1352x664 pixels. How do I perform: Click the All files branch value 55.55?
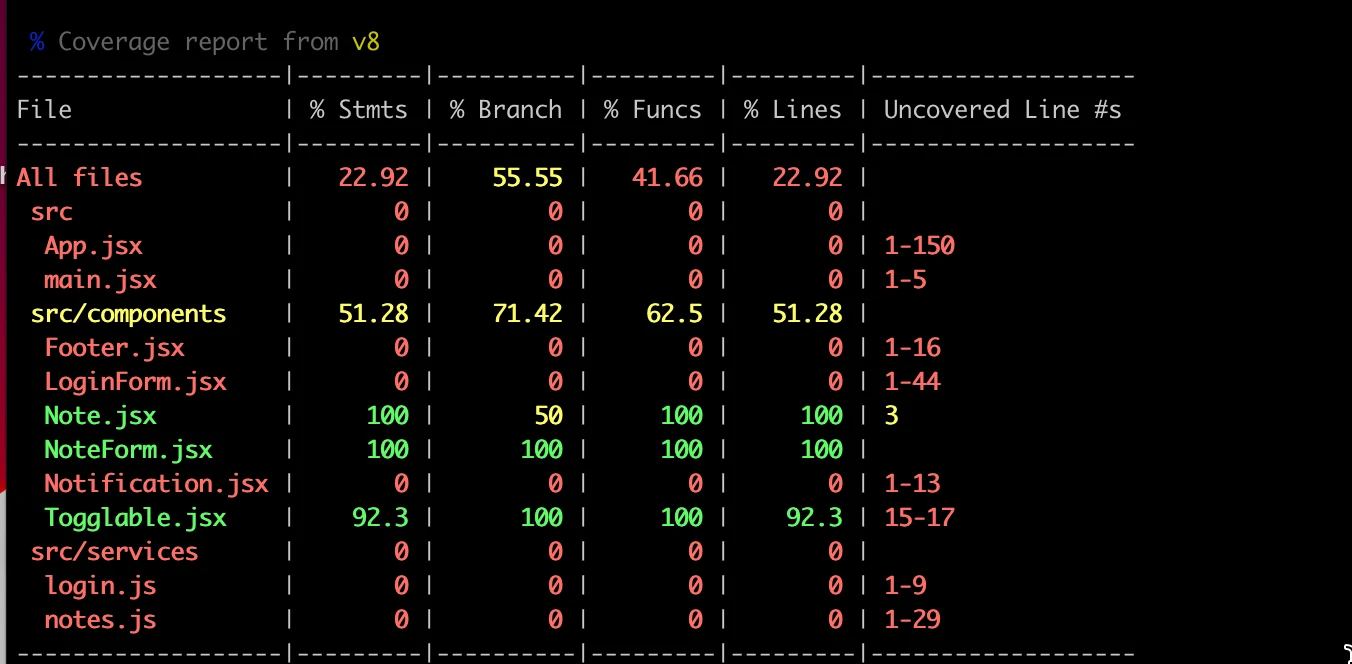click(x=527, y=178)
